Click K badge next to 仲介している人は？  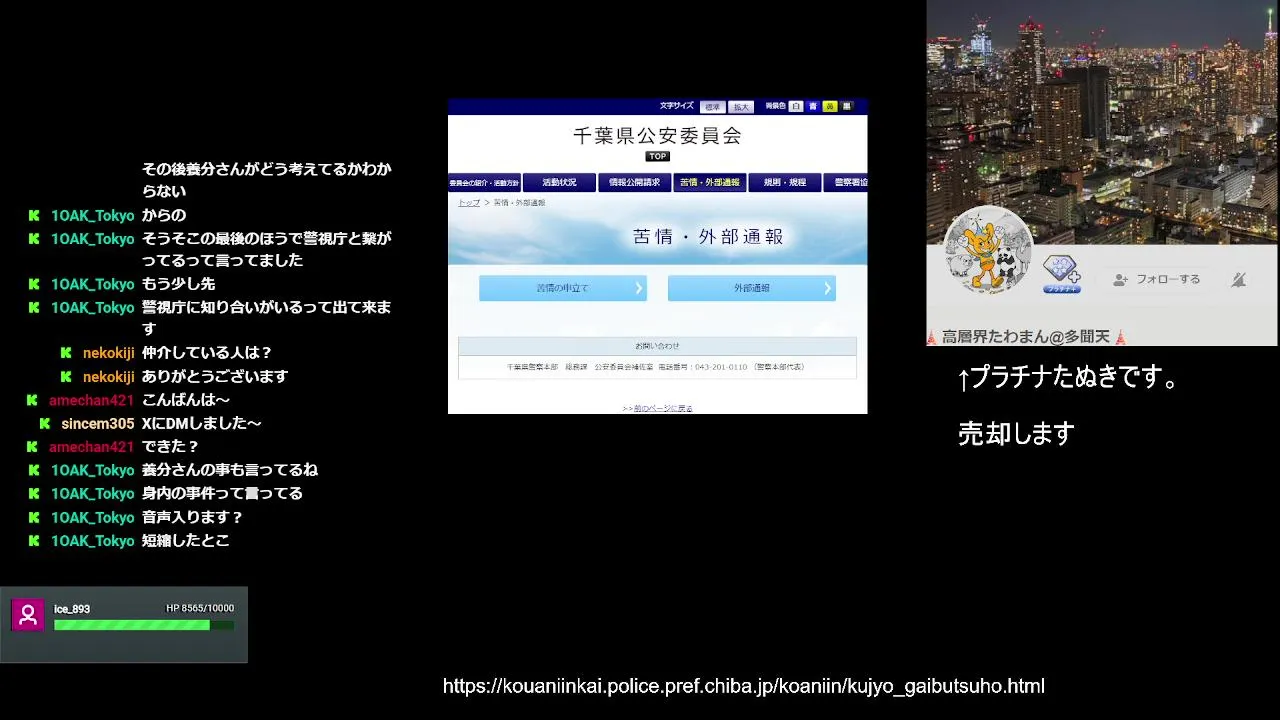point(66,353)
